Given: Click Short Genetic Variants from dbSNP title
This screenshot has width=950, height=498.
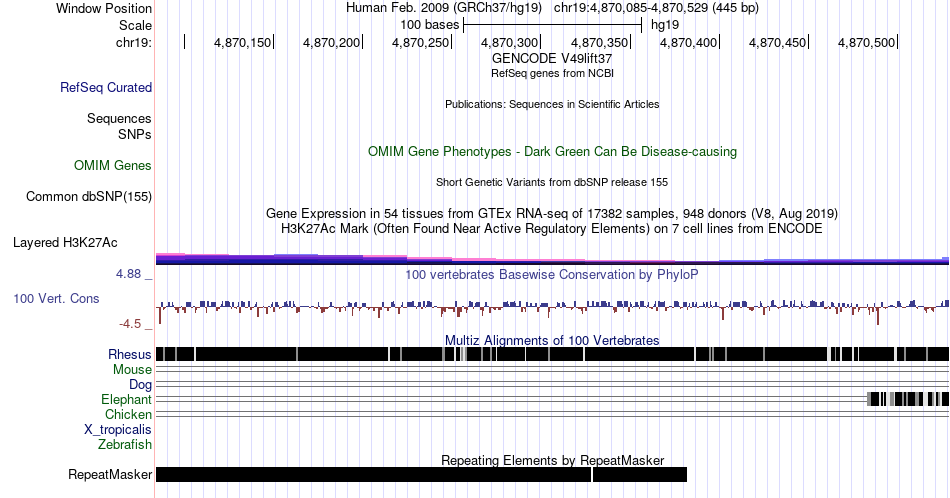Looking at the screenshot, I should tap(552, 182).
